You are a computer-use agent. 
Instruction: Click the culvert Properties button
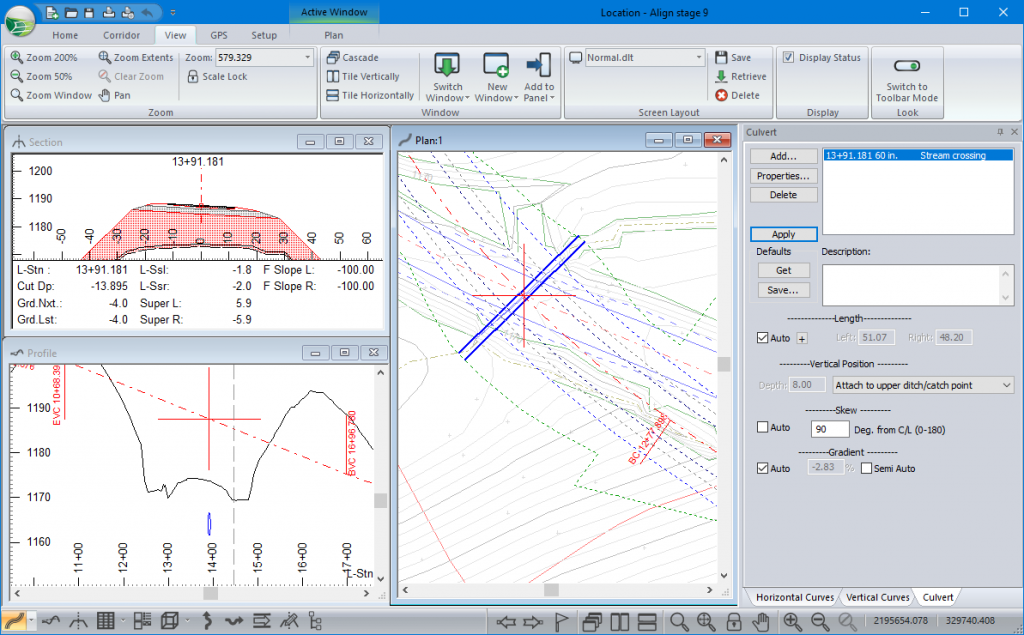click(x=783, y=176)
